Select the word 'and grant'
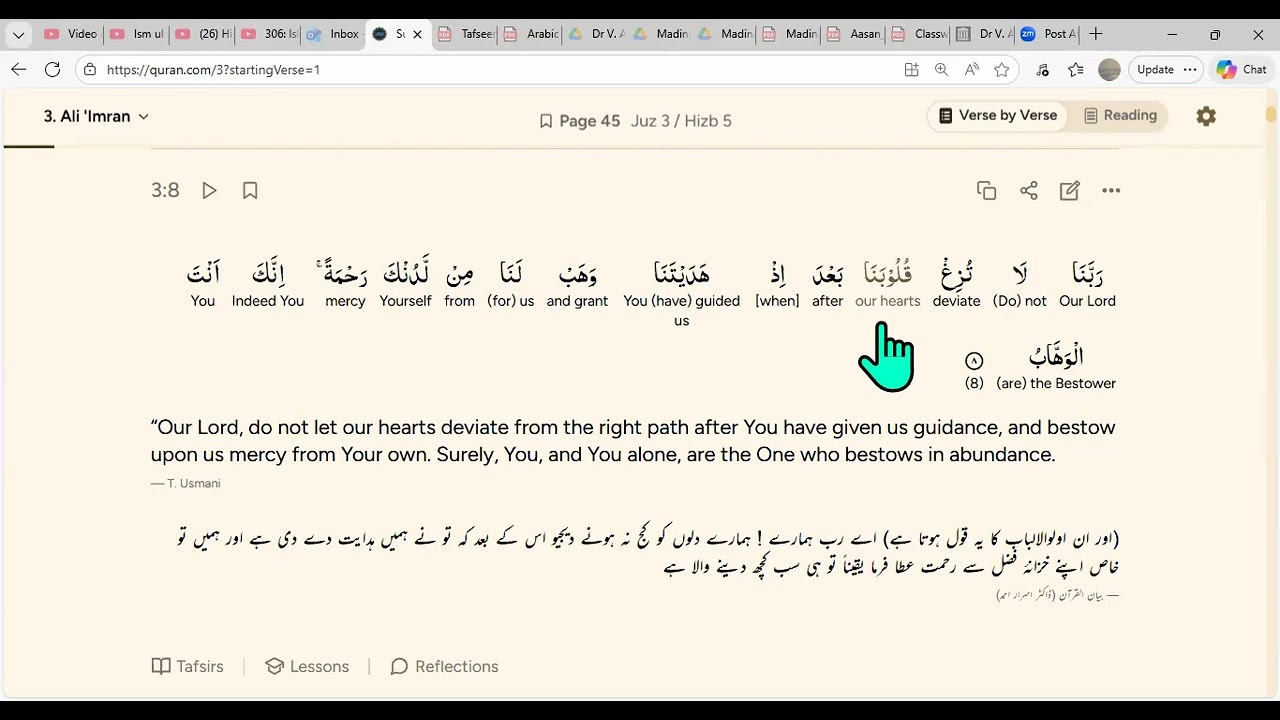This screenshot has width=1280, height=720. [x=577, y=283]
